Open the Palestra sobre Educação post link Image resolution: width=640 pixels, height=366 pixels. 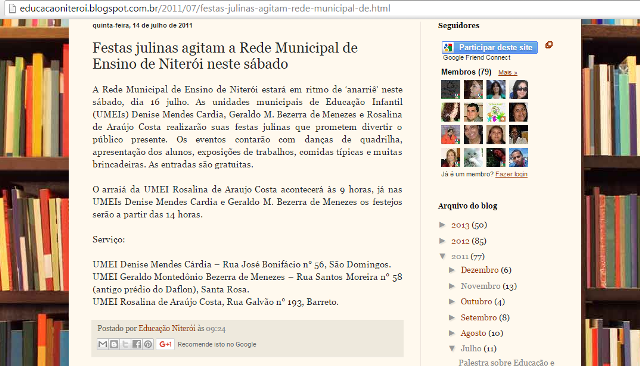pos(506,362)
